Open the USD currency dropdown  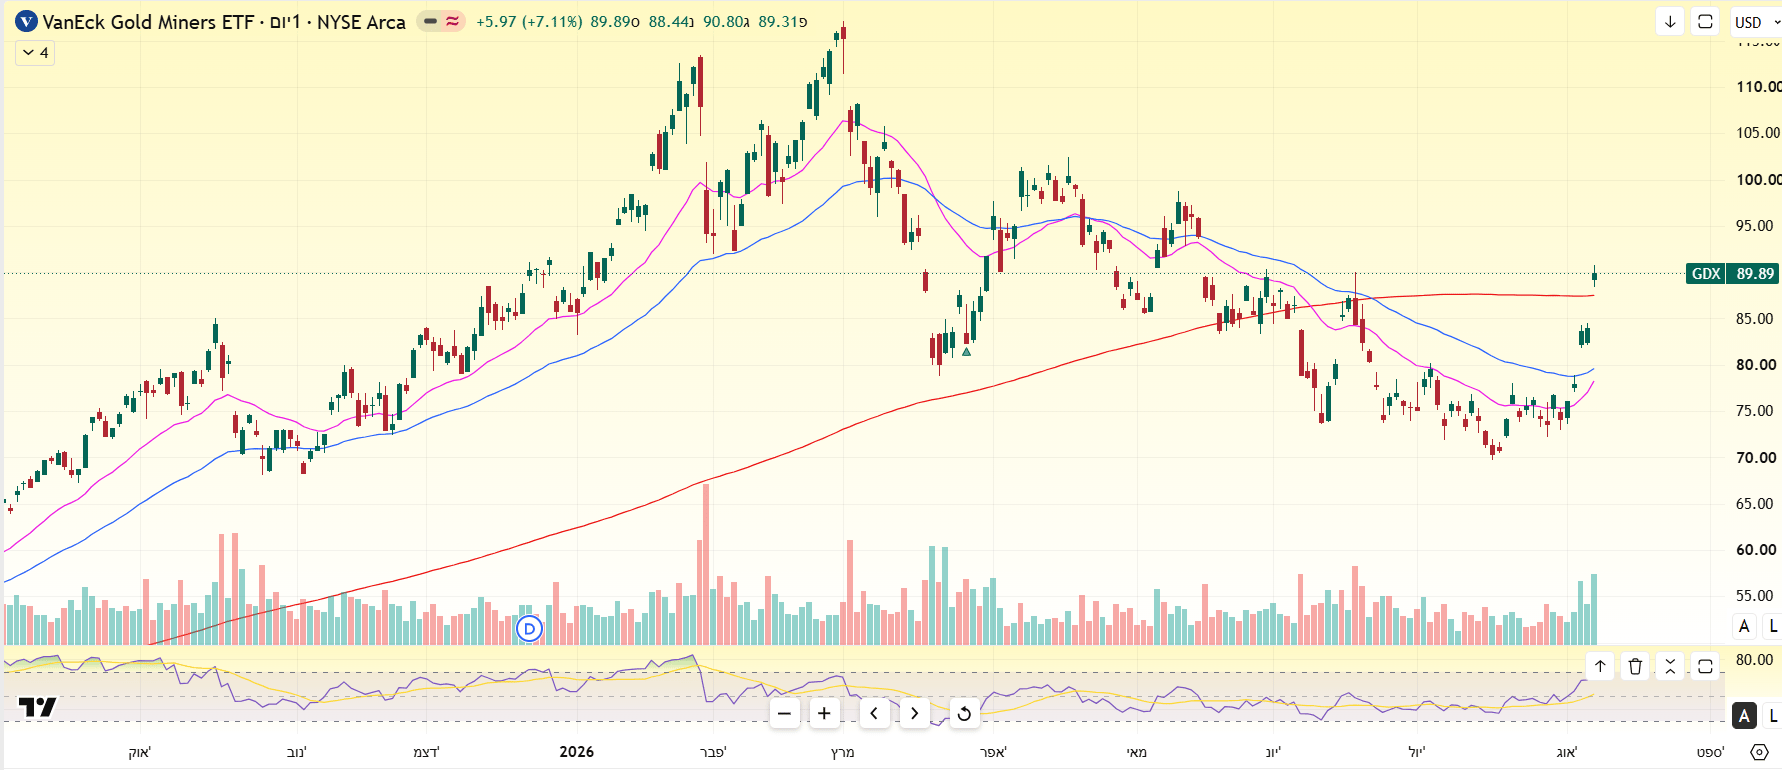point(1756,22)
